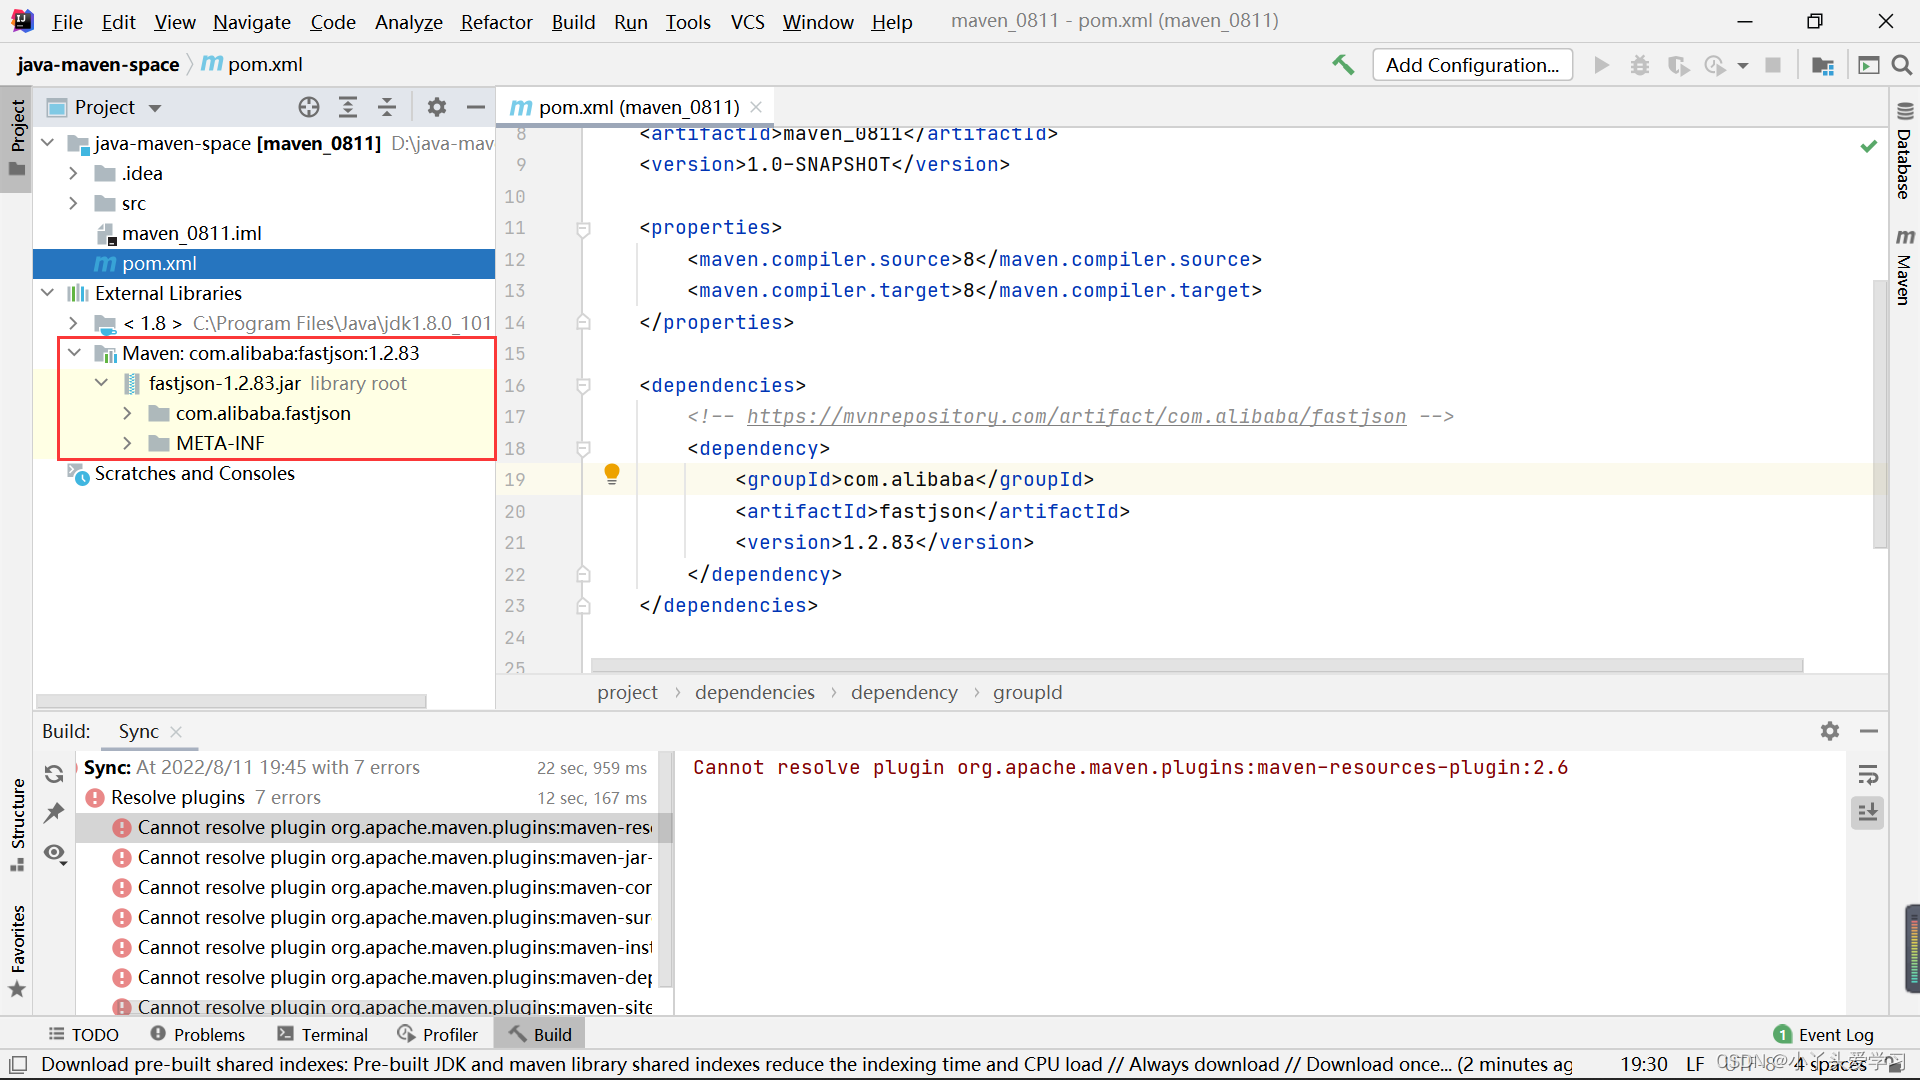
Task: Click dependencies in editor breadcrumb
Action: tap(755, 692)
